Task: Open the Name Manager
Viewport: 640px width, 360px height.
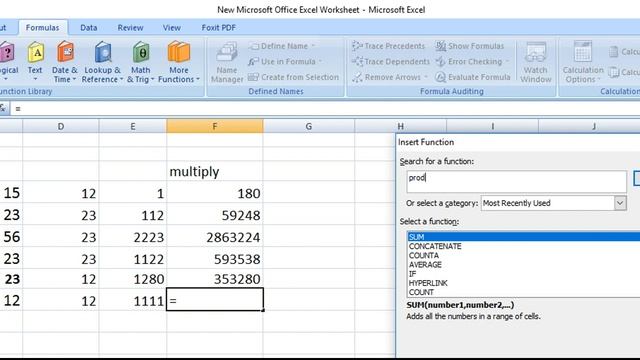Action: point(227,62)
